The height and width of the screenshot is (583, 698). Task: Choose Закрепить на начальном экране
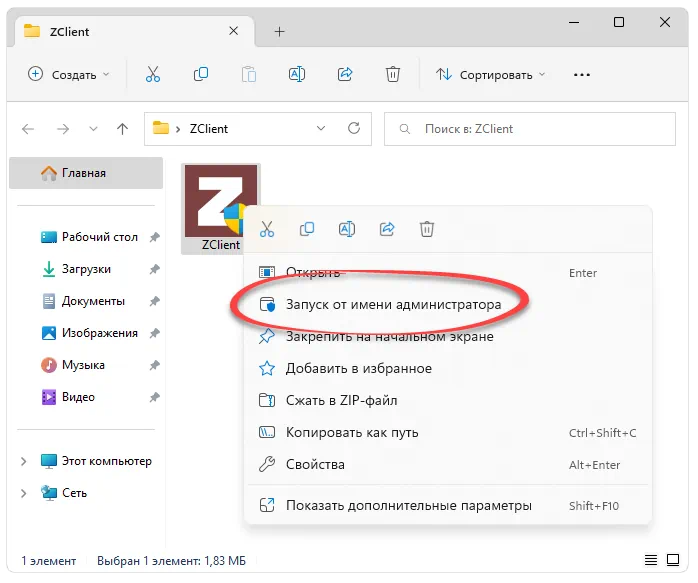click(448, 336)
